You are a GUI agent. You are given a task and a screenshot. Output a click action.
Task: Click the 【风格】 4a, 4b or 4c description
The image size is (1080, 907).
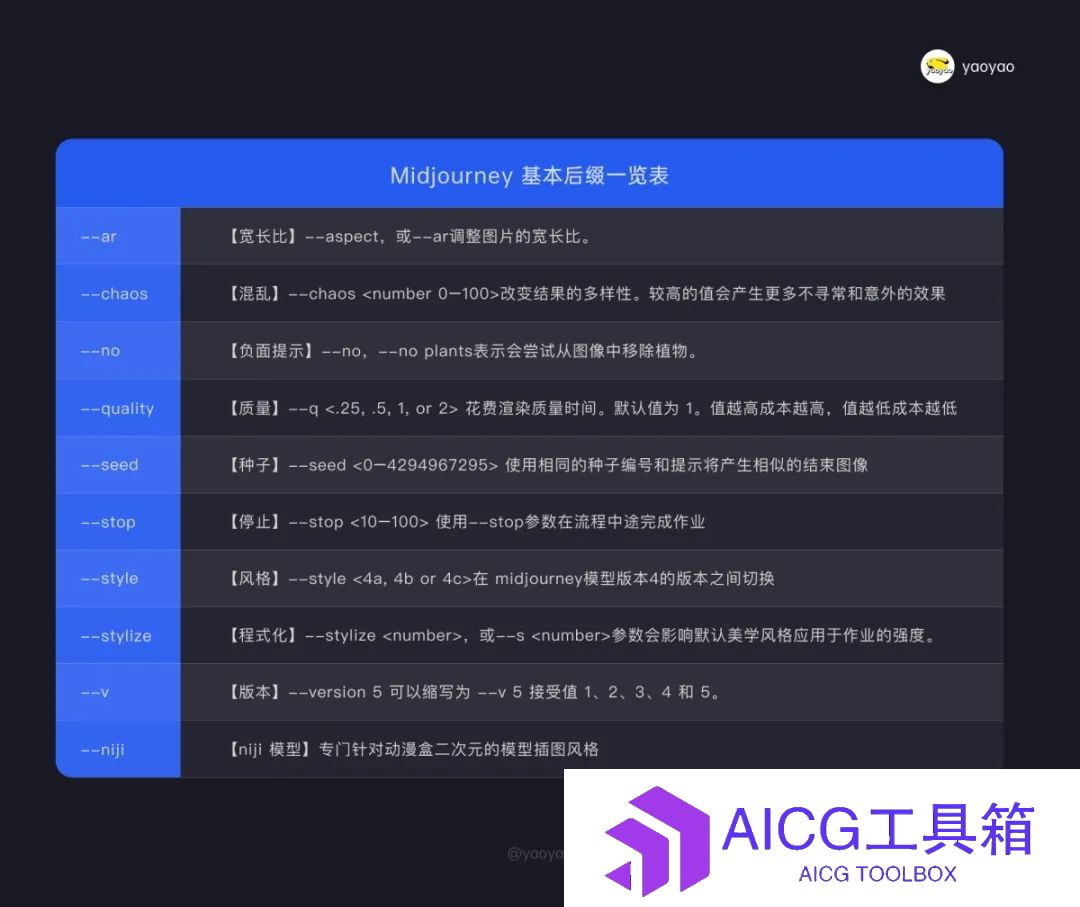pyautogui.click(x=501, y=578)
